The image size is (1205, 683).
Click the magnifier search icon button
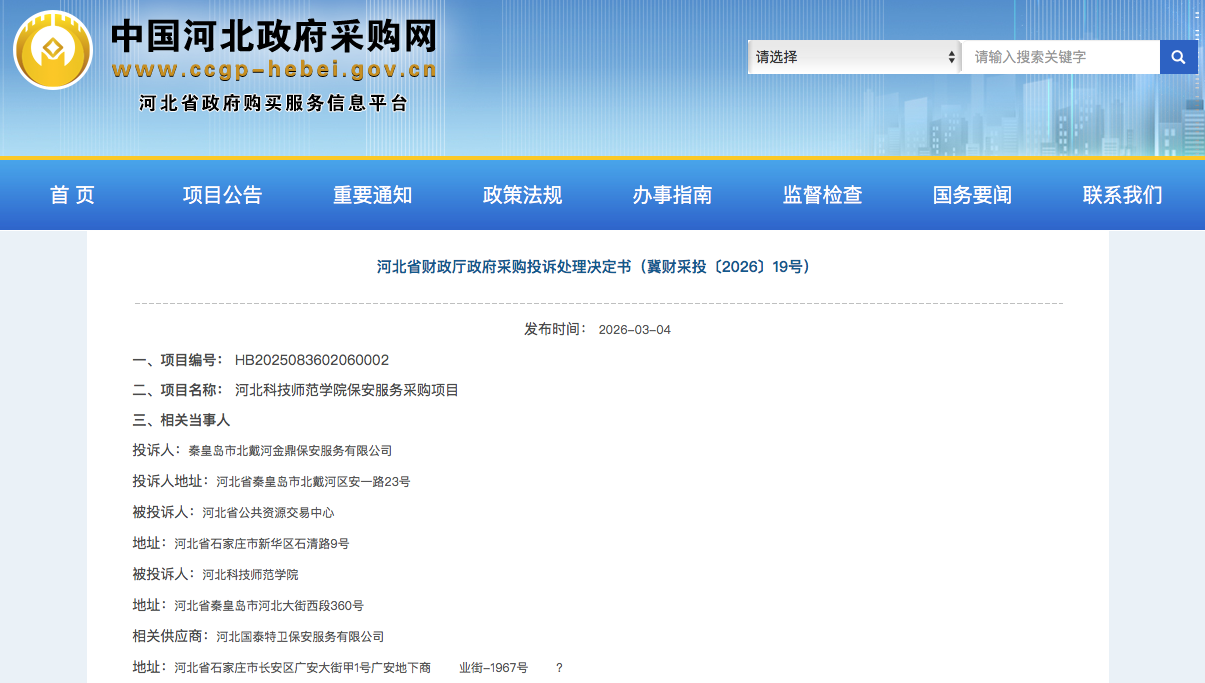[x=1178, y=57]
